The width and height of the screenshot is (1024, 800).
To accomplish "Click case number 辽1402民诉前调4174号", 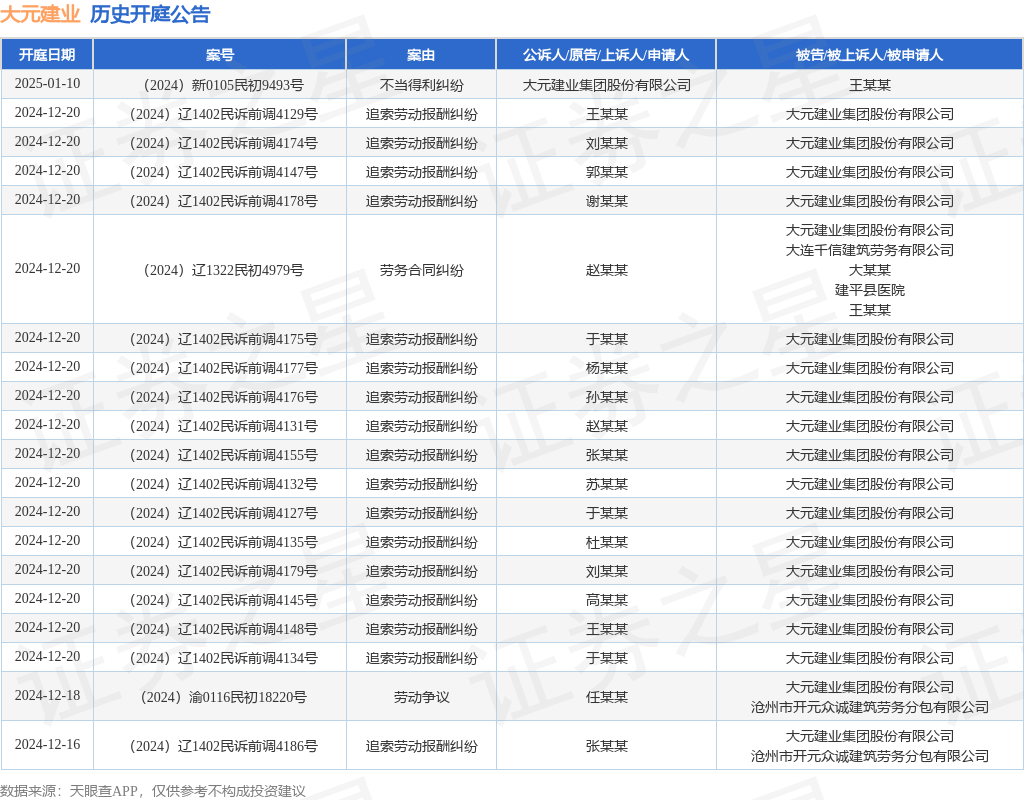I will tap(223, 143).
